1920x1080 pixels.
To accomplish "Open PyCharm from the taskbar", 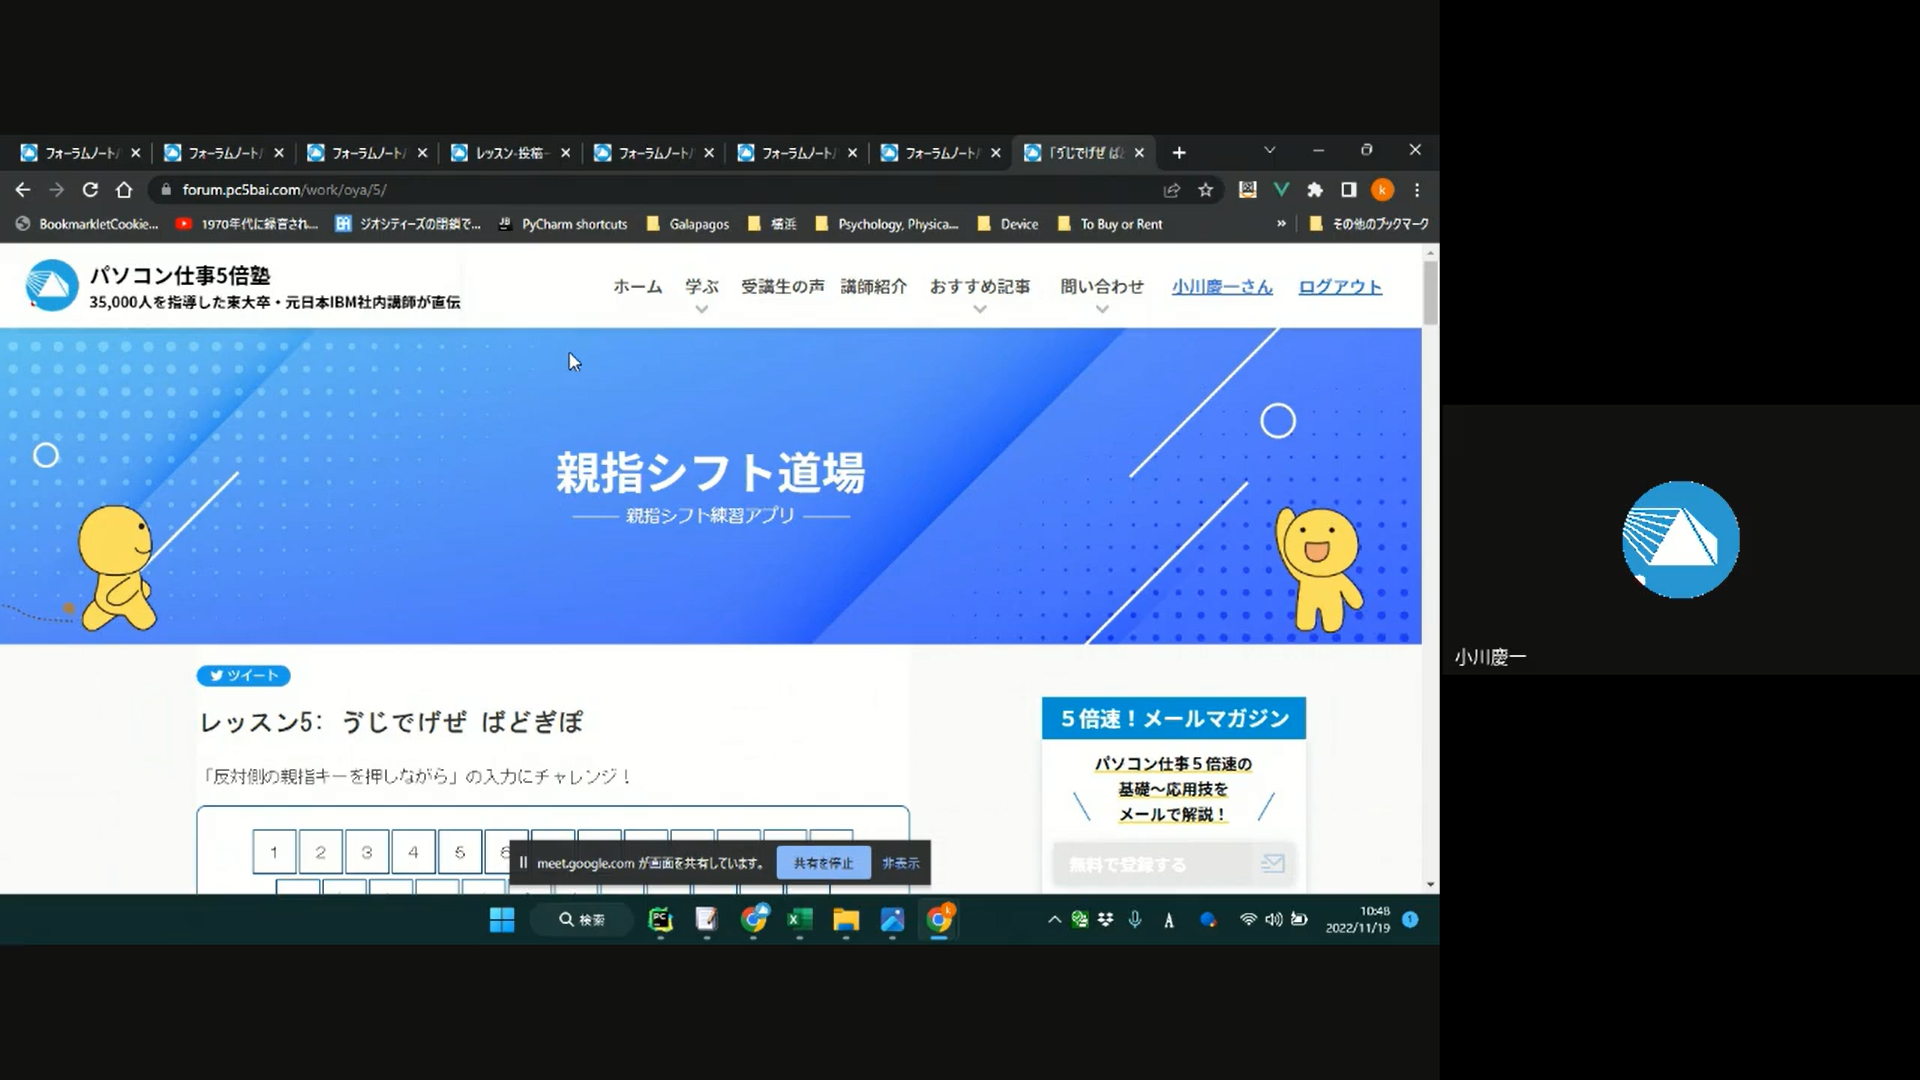I will click(660, 920).
